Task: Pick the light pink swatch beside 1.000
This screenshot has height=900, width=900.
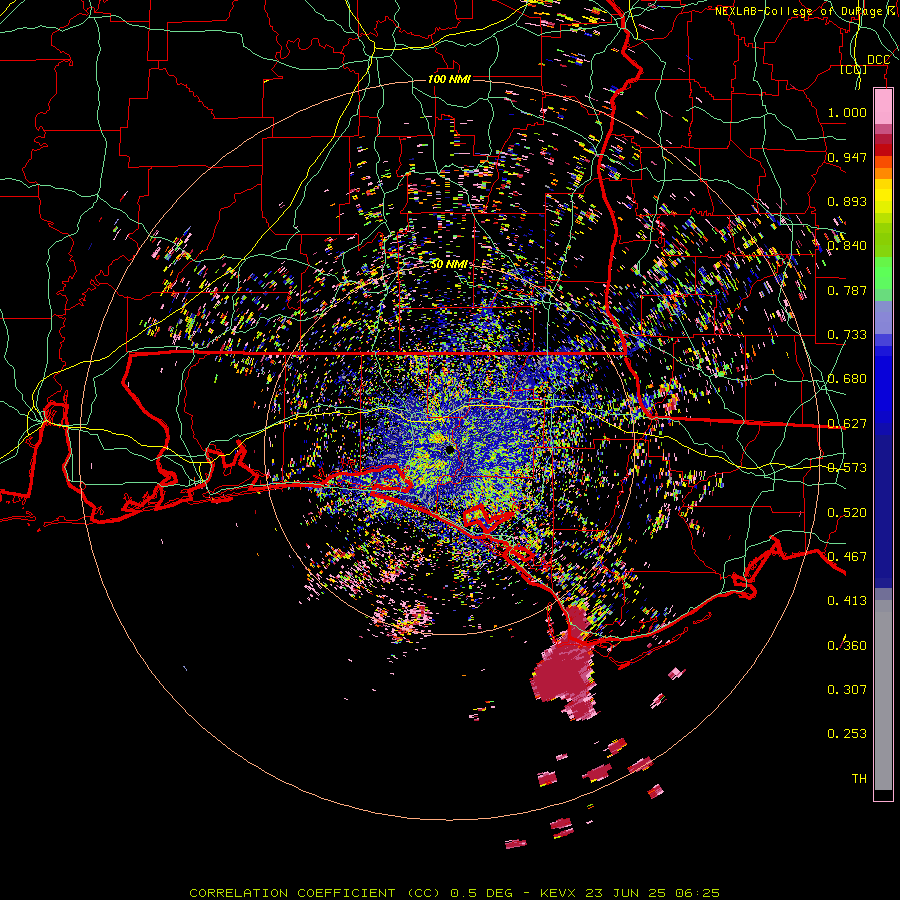Action: (x=883, y=107)
